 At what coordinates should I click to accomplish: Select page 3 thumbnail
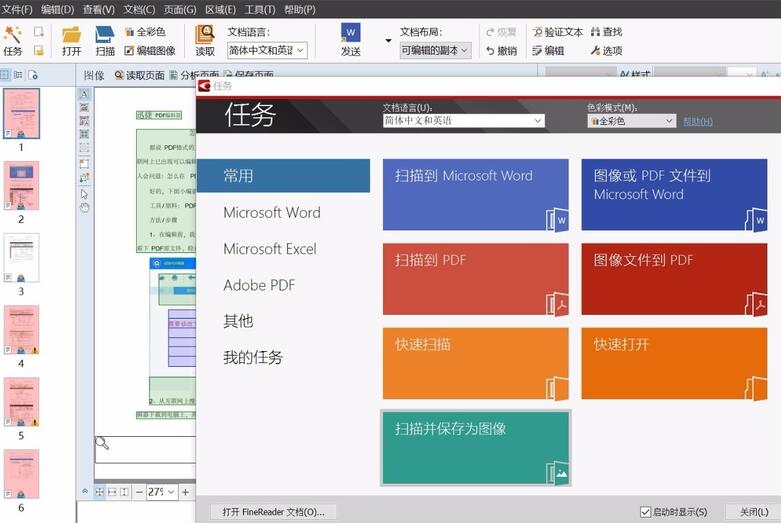[21, 258]
